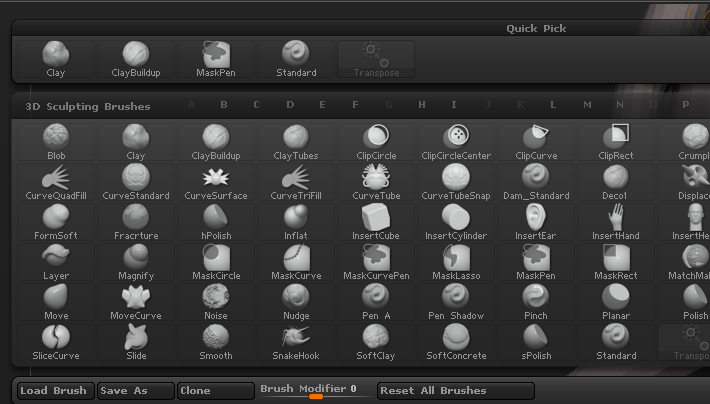
Task: Click the Load Brush button
Action: (x=56, y=391)
